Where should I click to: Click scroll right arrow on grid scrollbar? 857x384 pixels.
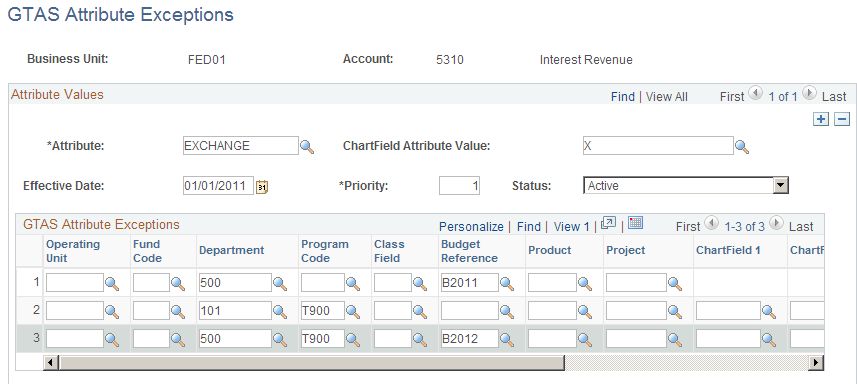point(817,362)
